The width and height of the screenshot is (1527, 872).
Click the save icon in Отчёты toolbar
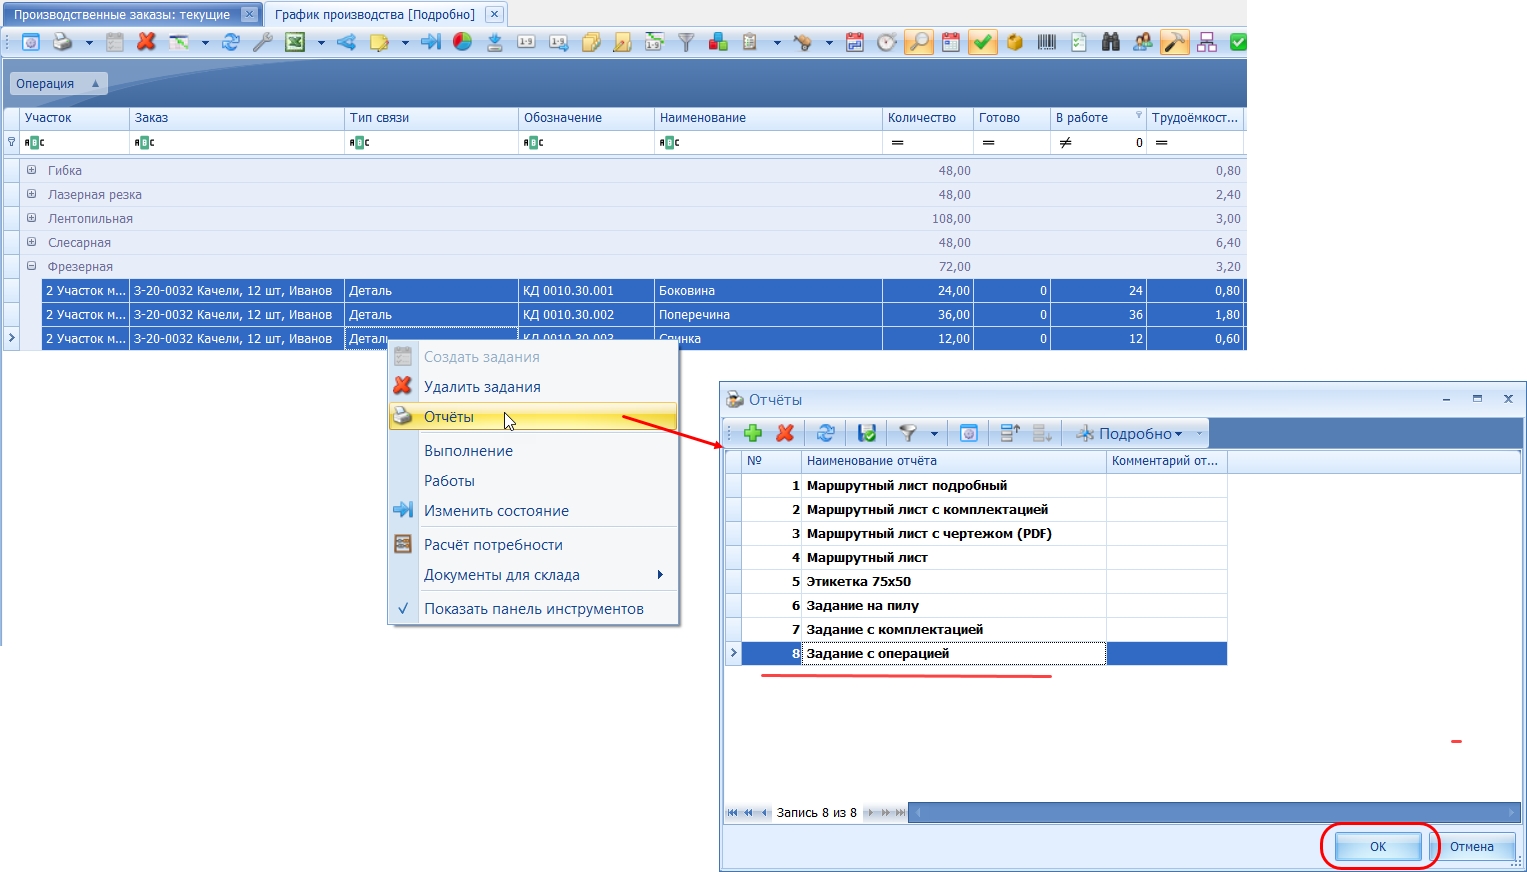tap(867, 433)
